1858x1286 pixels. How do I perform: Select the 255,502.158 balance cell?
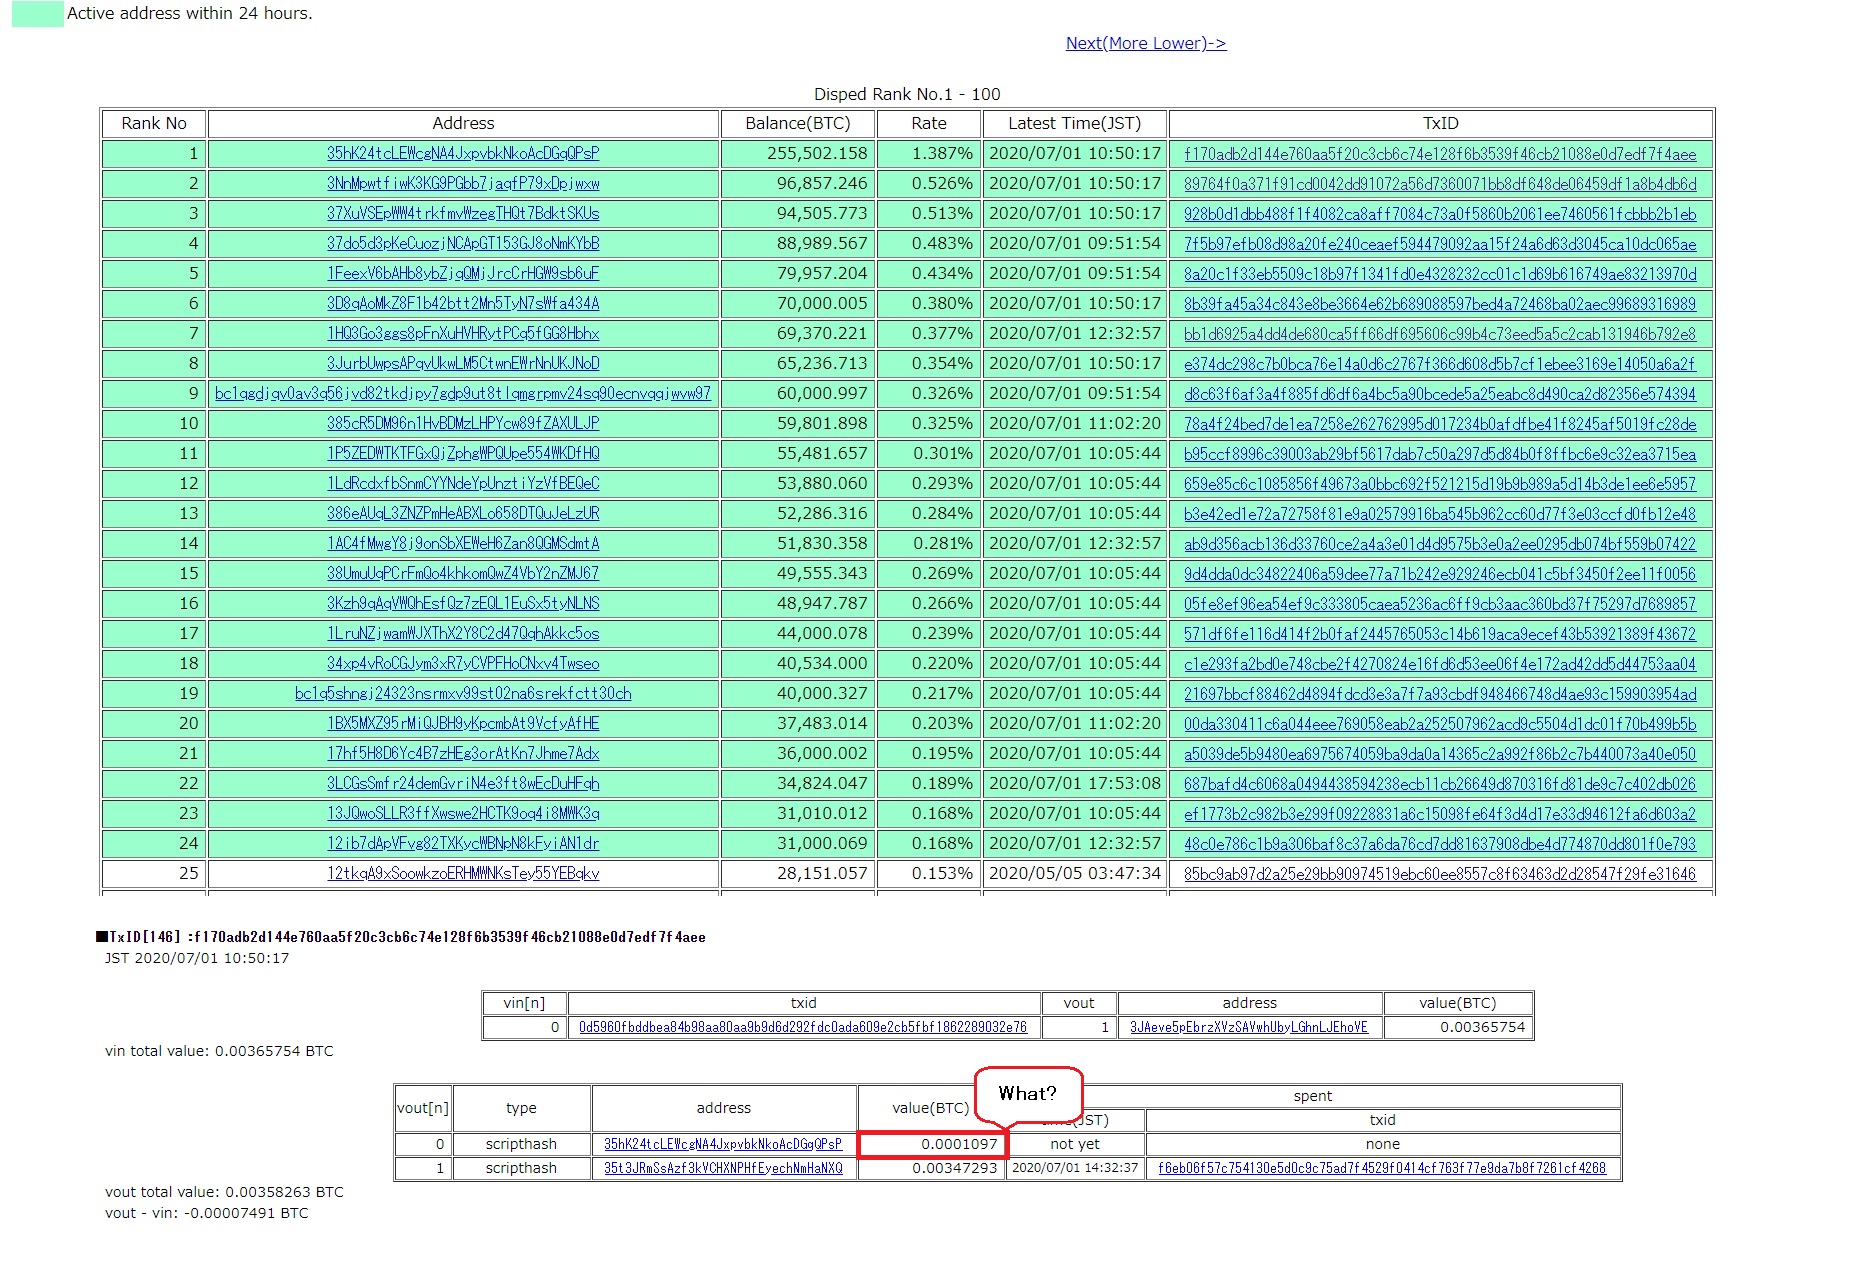click(x=798, y=153)
